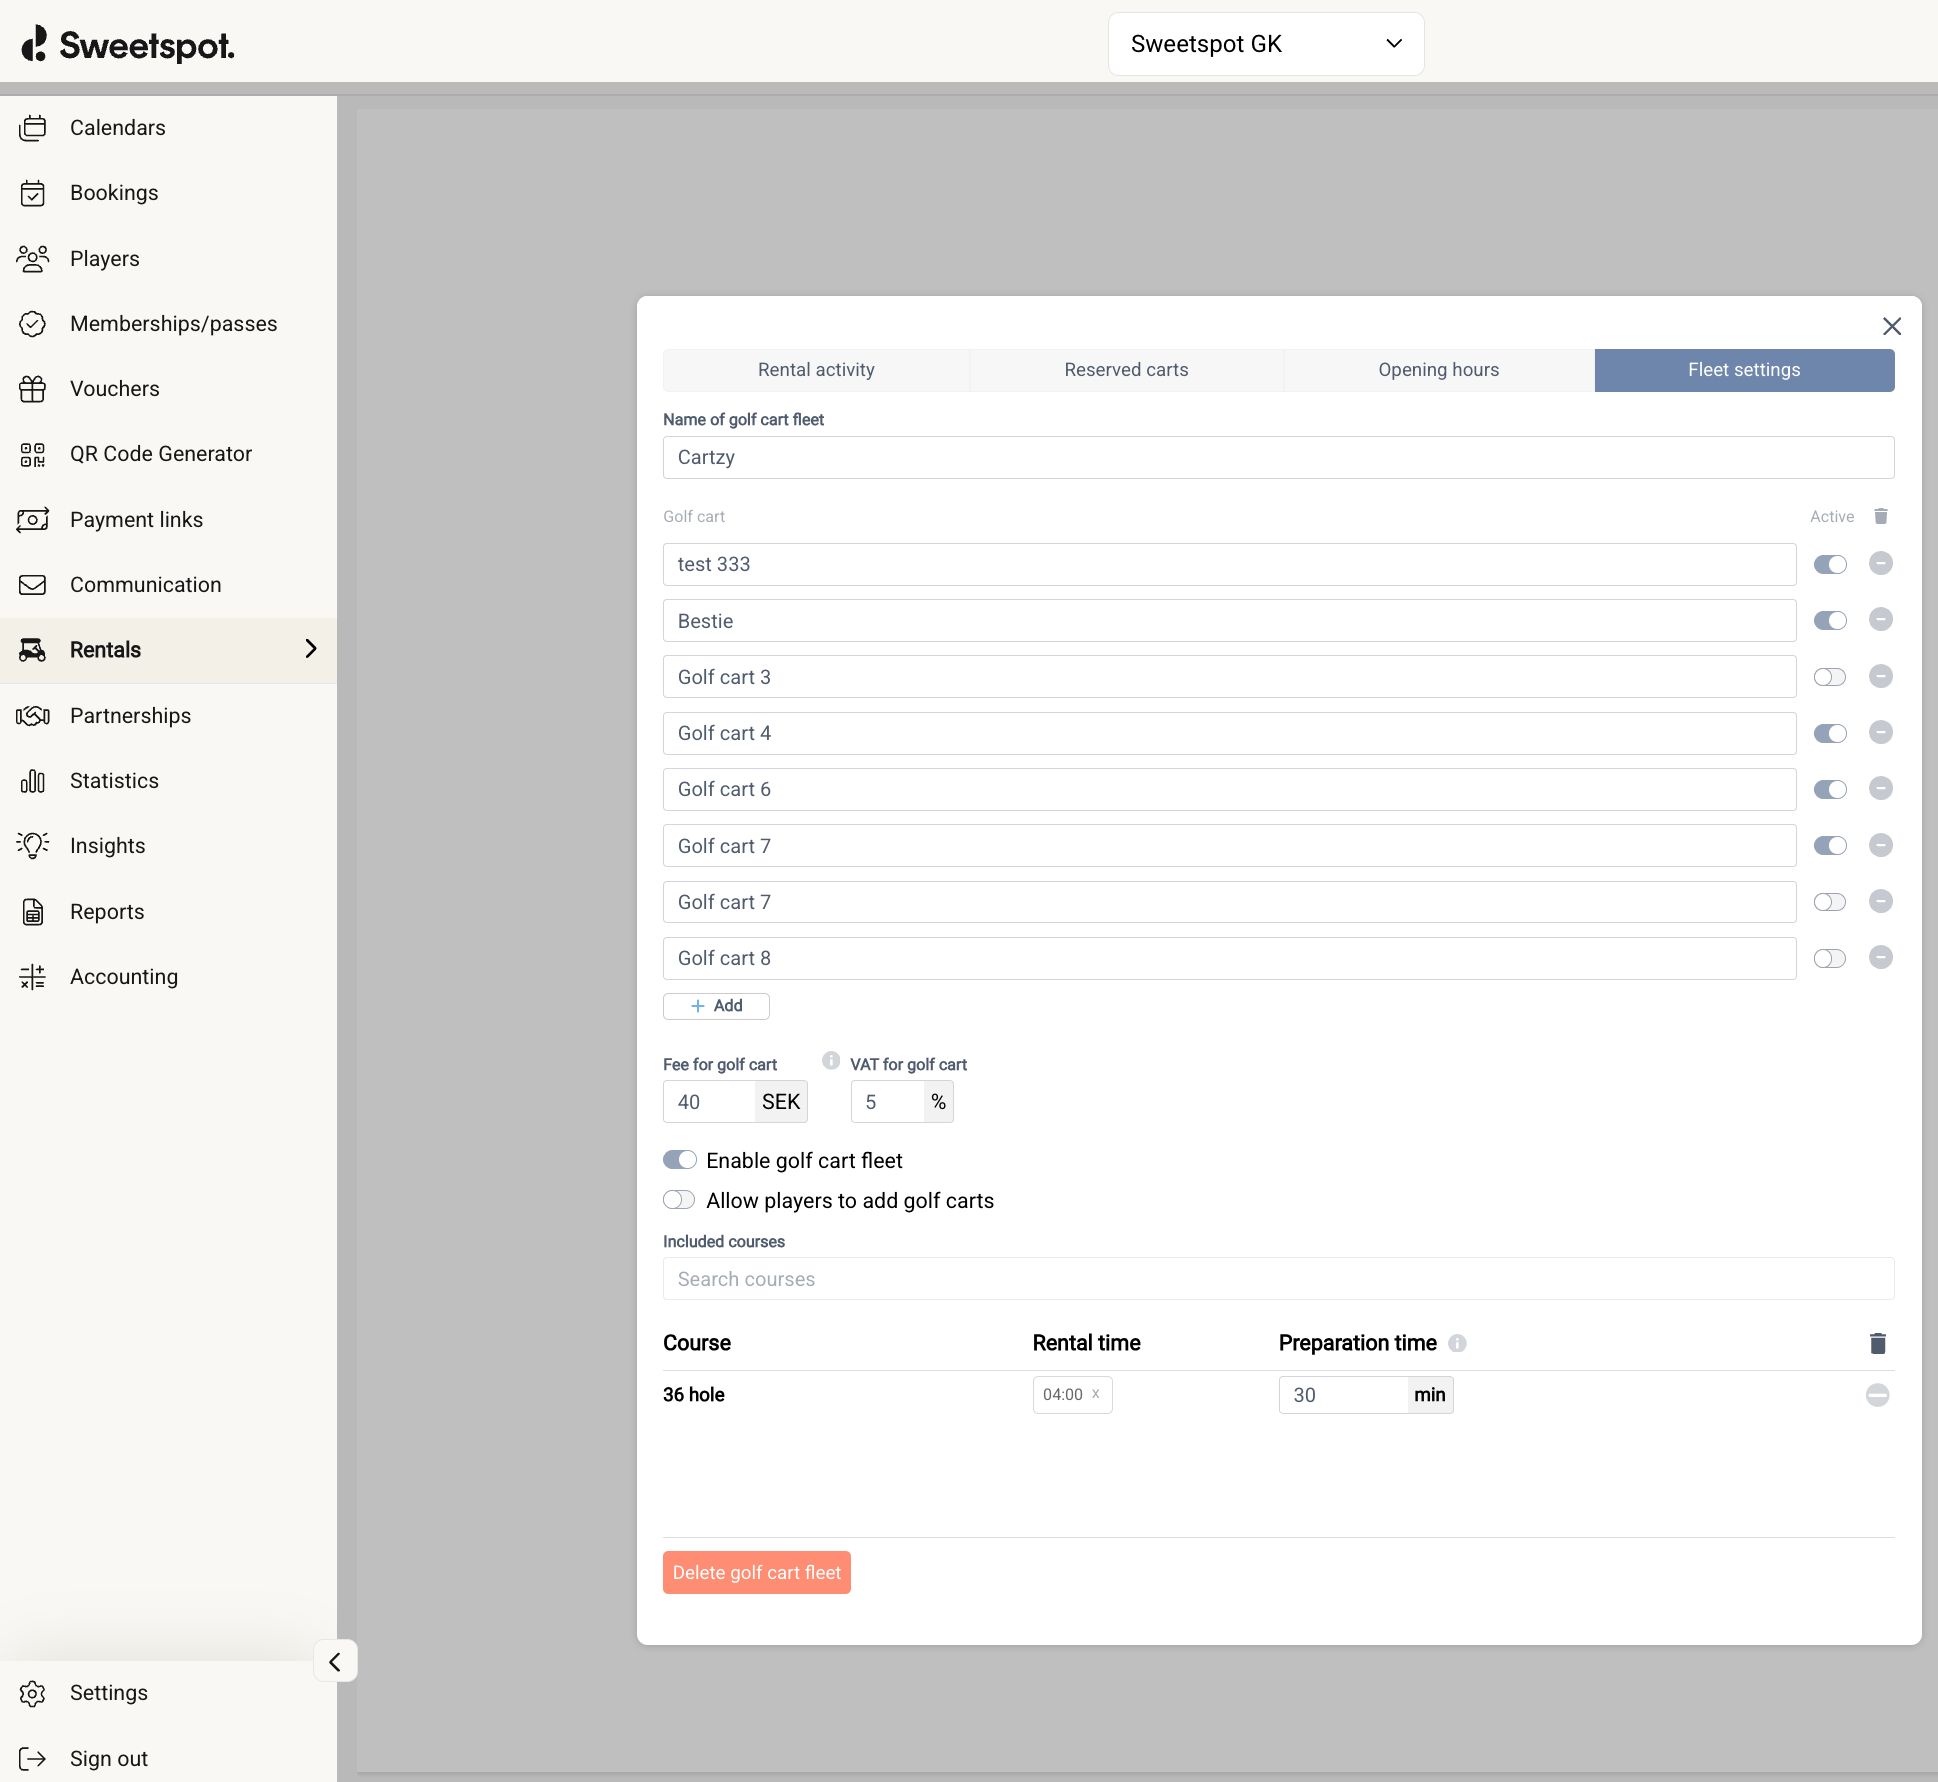Expand the Rentals submenu chevron
This screenshot has width=1938, height=1782.
310,649
